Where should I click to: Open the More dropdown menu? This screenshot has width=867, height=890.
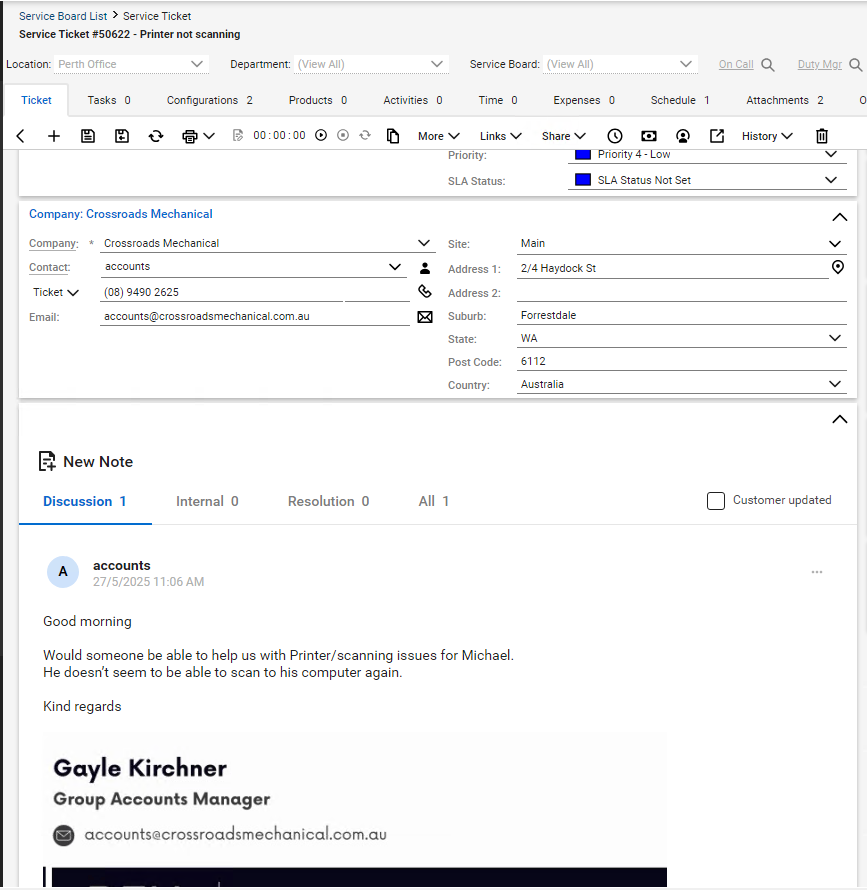(x=438, y=136)
